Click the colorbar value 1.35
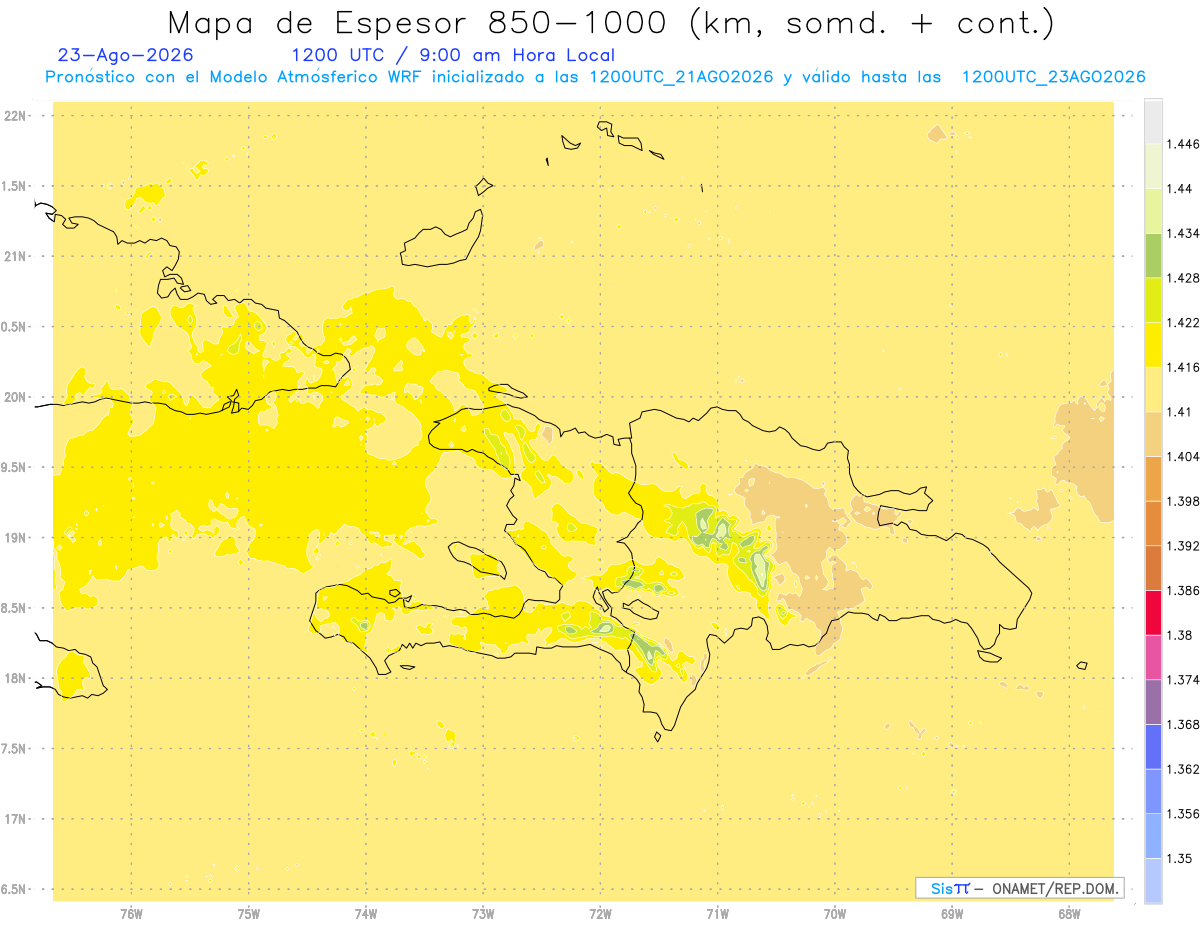Viewport: 1200px width, 927px height. point(1179,858)
